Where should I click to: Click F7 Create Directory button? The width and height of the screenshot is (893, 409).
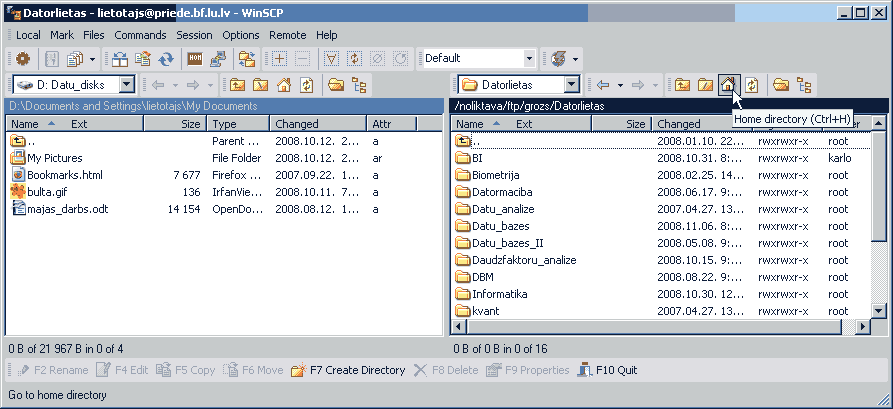(348, 370)
